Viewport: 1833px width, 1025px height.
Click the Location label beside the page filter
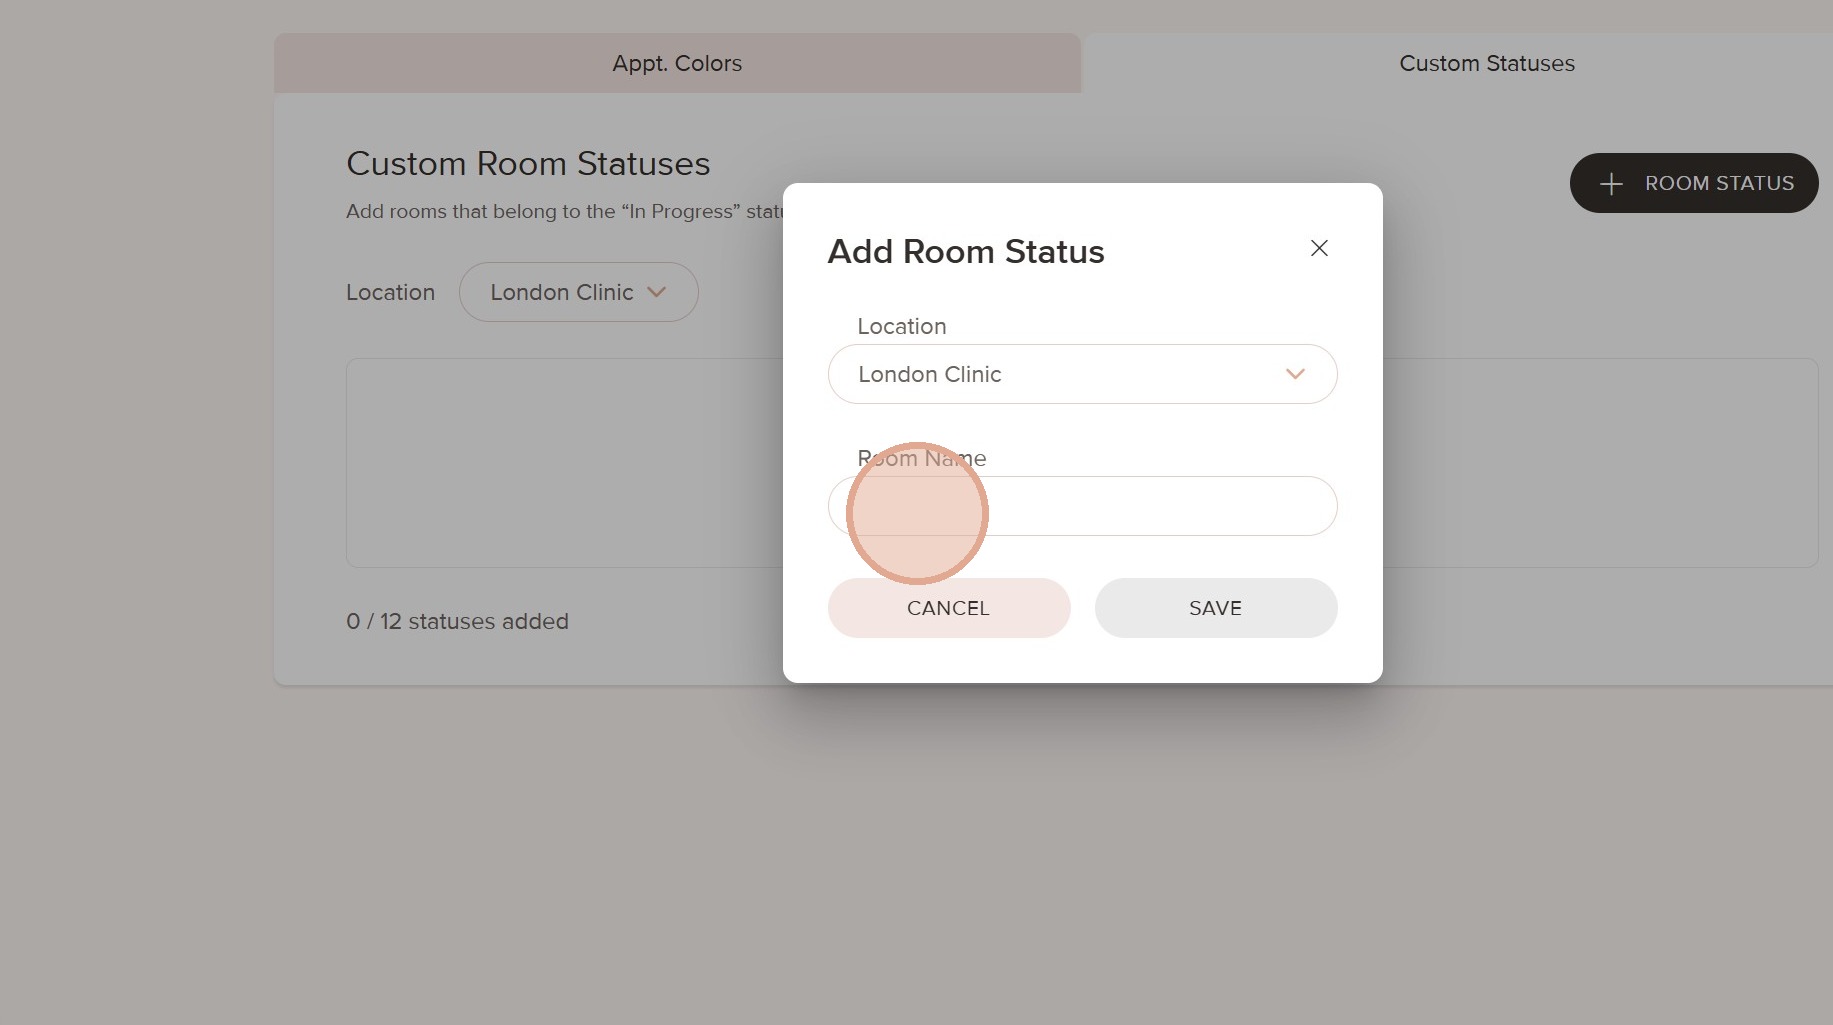click(x=390, y=292)
